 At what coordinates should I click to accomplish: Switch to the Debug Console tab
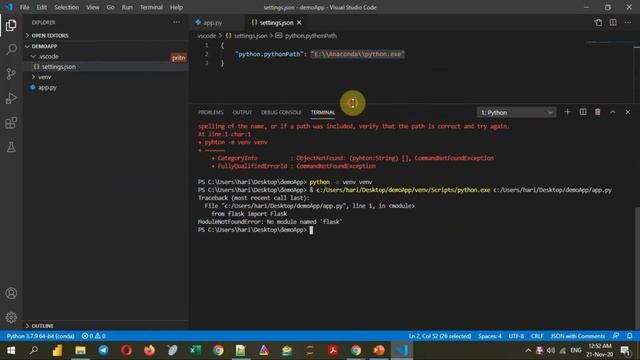point(281,112)
